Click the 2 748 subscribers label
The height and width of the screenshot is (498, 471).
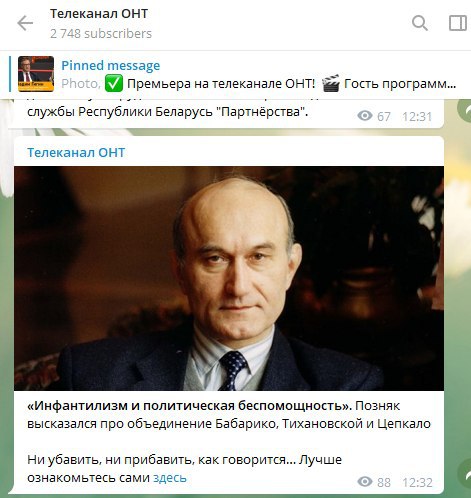(x=101, y=34)
